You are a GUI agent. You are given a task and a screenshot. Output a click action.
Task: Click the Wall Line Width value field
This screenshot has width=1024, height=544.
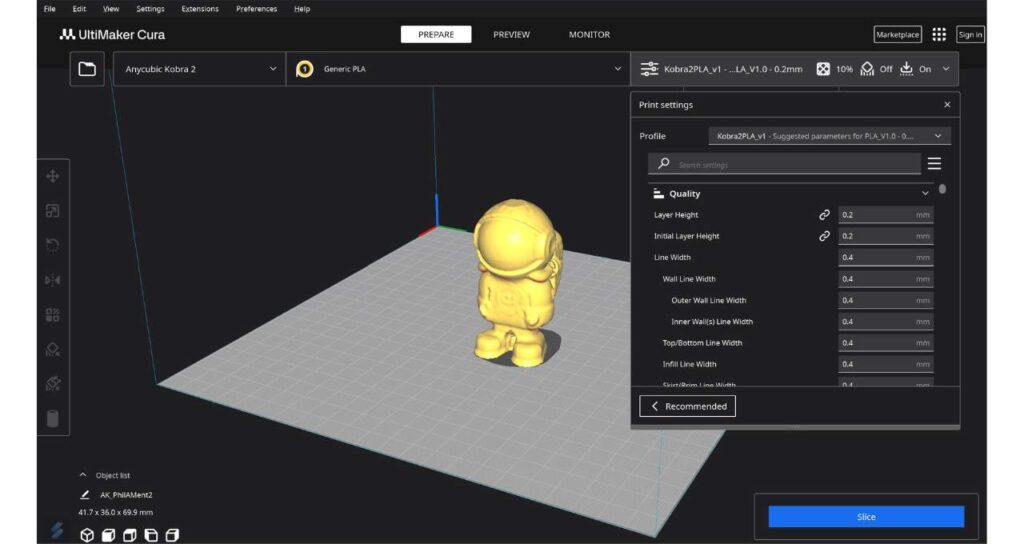(x=886, y=279)
